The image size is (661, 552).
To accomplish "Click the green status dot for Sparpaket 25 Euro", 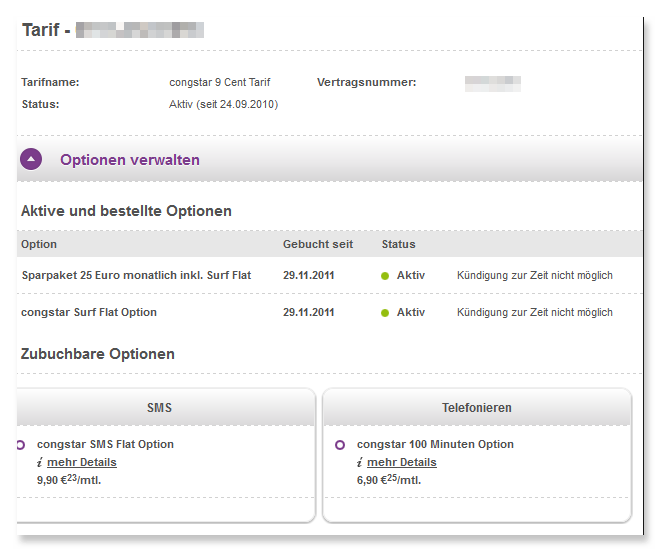I will [x=385, y=276].
